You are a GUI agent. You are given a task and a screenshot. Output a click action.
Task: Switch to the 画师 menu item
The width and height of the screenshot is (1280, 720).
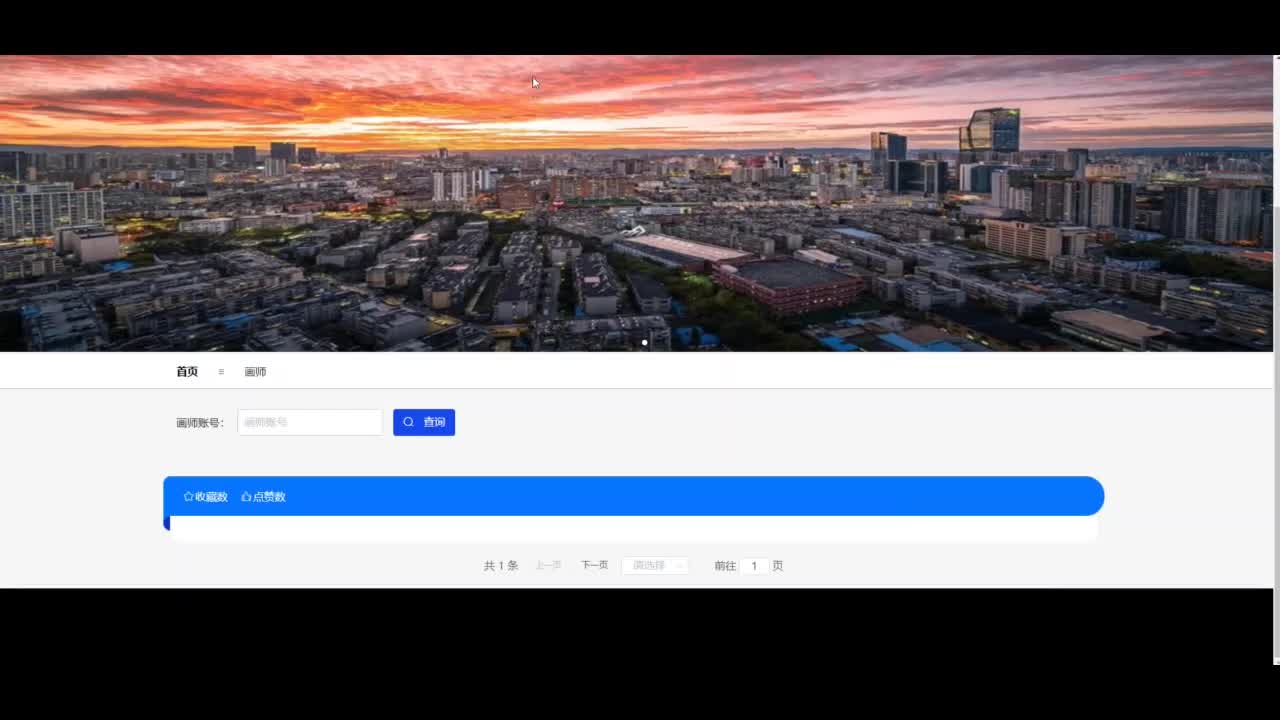(256, 371)
